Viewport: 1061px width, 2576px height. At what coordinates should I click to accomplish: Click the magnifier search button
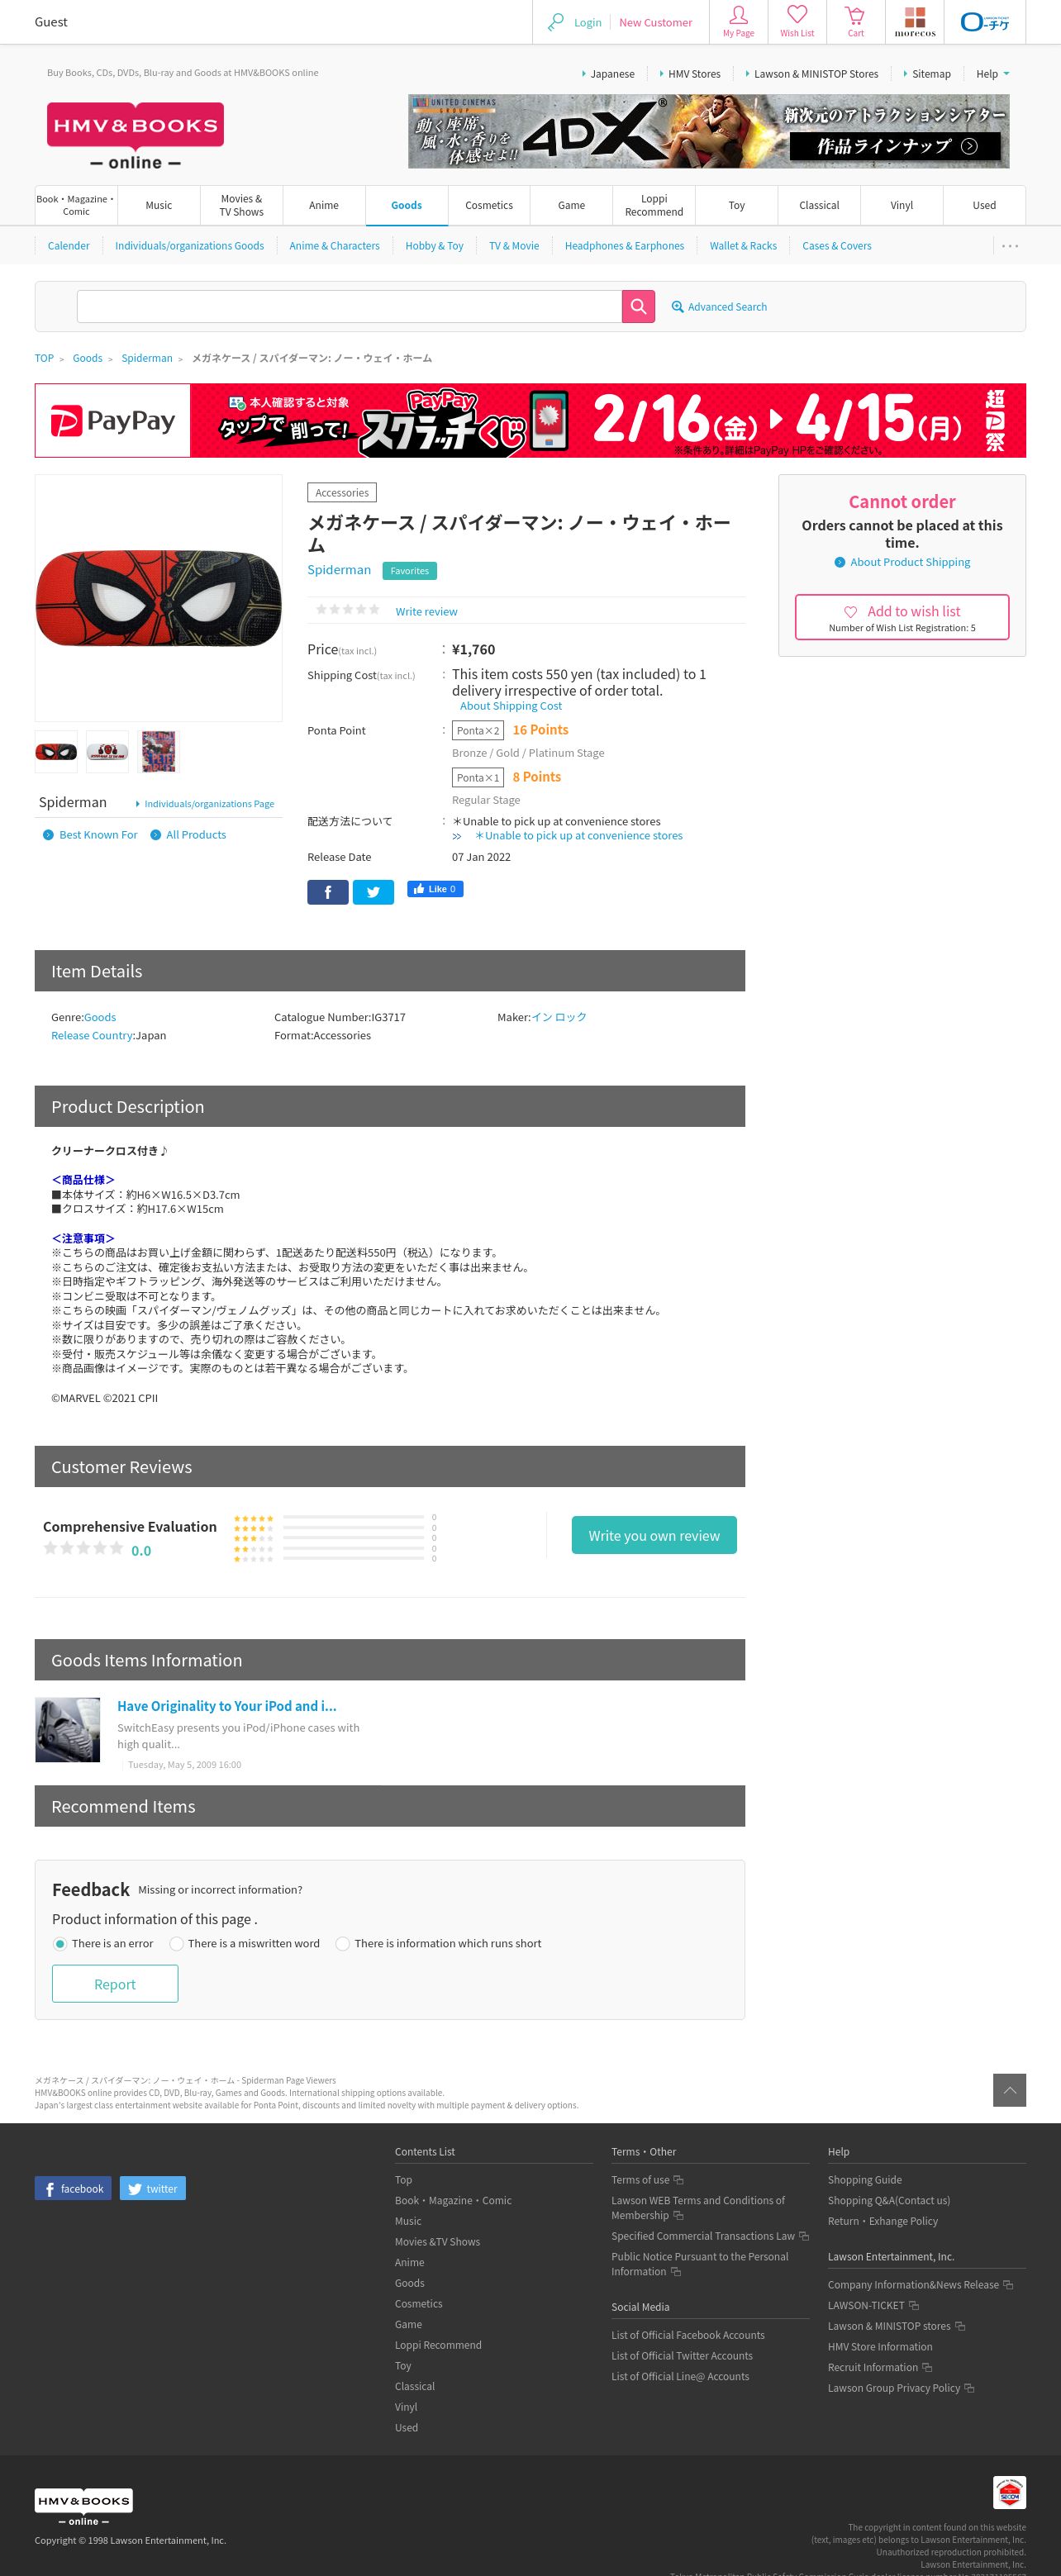pyautogui.click(x=638, y=306)
